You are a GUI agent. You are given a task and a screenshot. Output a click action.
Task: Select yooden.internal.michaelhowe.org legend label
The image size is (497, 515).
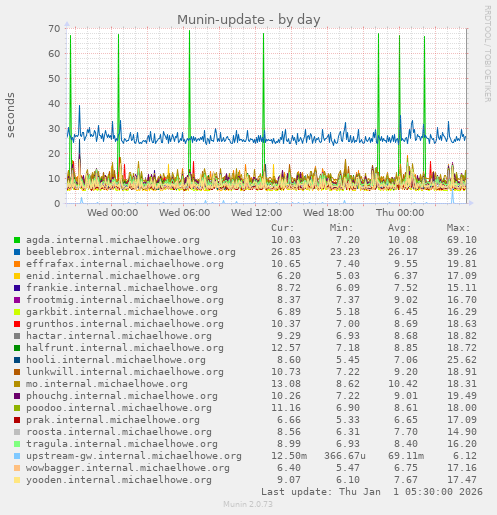click(119, 480)
